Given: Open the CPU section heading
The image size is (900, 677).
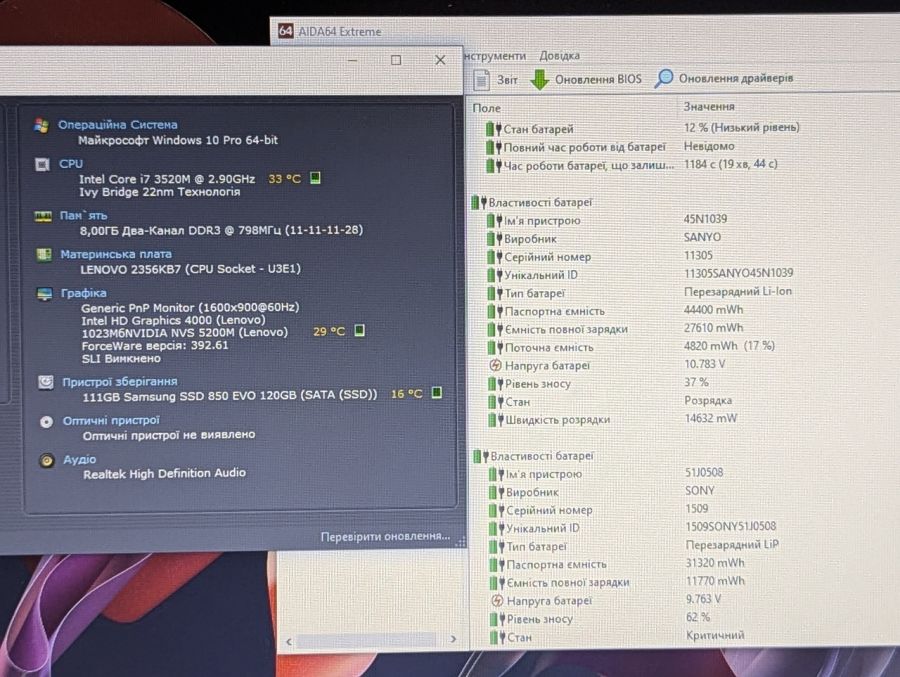Looking at the screenshot, I should tap(71, 164).
